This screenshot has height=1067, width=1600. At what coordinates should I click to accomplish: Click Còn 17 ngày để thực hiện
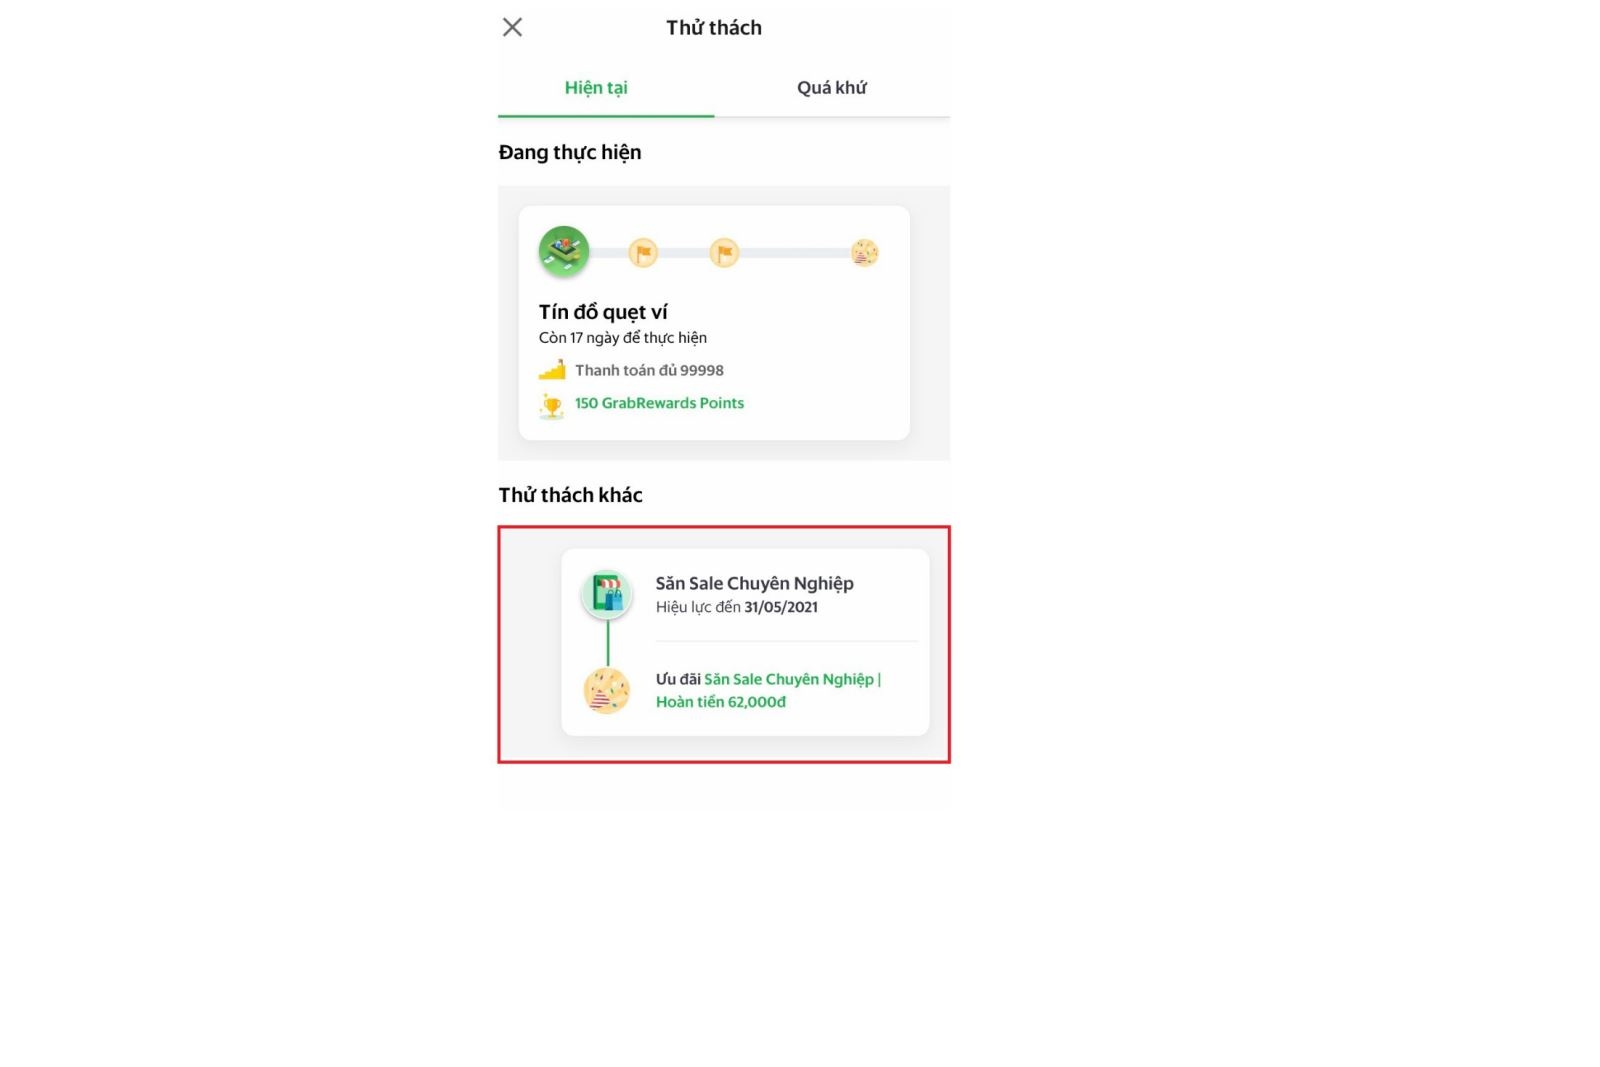point(623,338)
